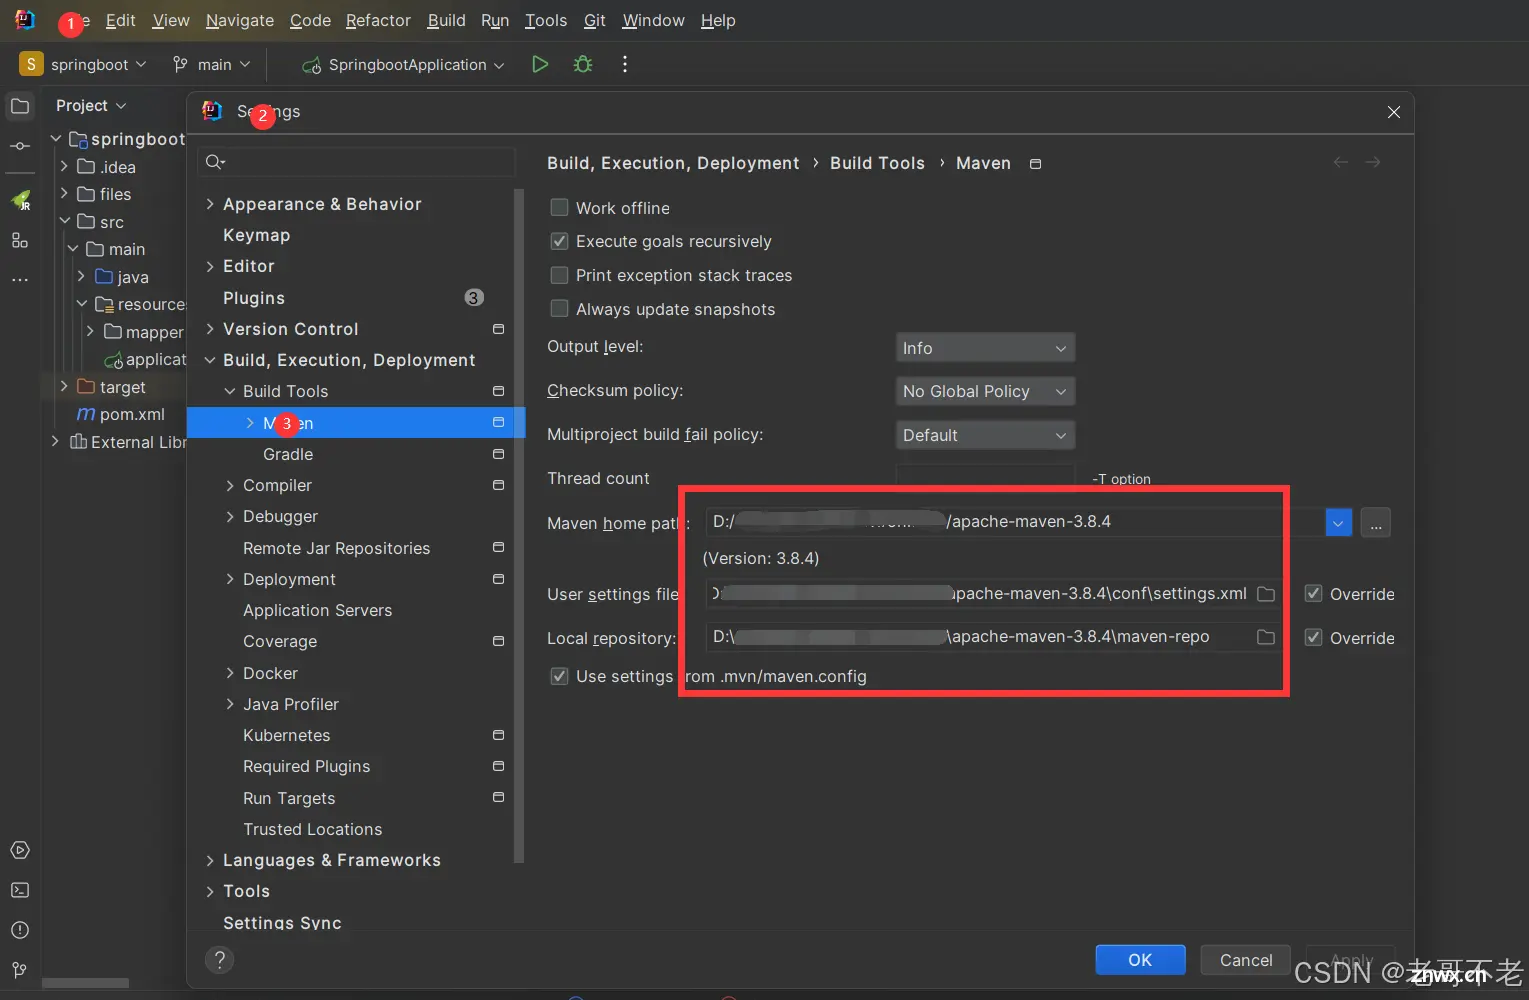Start debugging with the bug icon
The width and height of the screenshot is (1529, 1000).
(583, 64)
